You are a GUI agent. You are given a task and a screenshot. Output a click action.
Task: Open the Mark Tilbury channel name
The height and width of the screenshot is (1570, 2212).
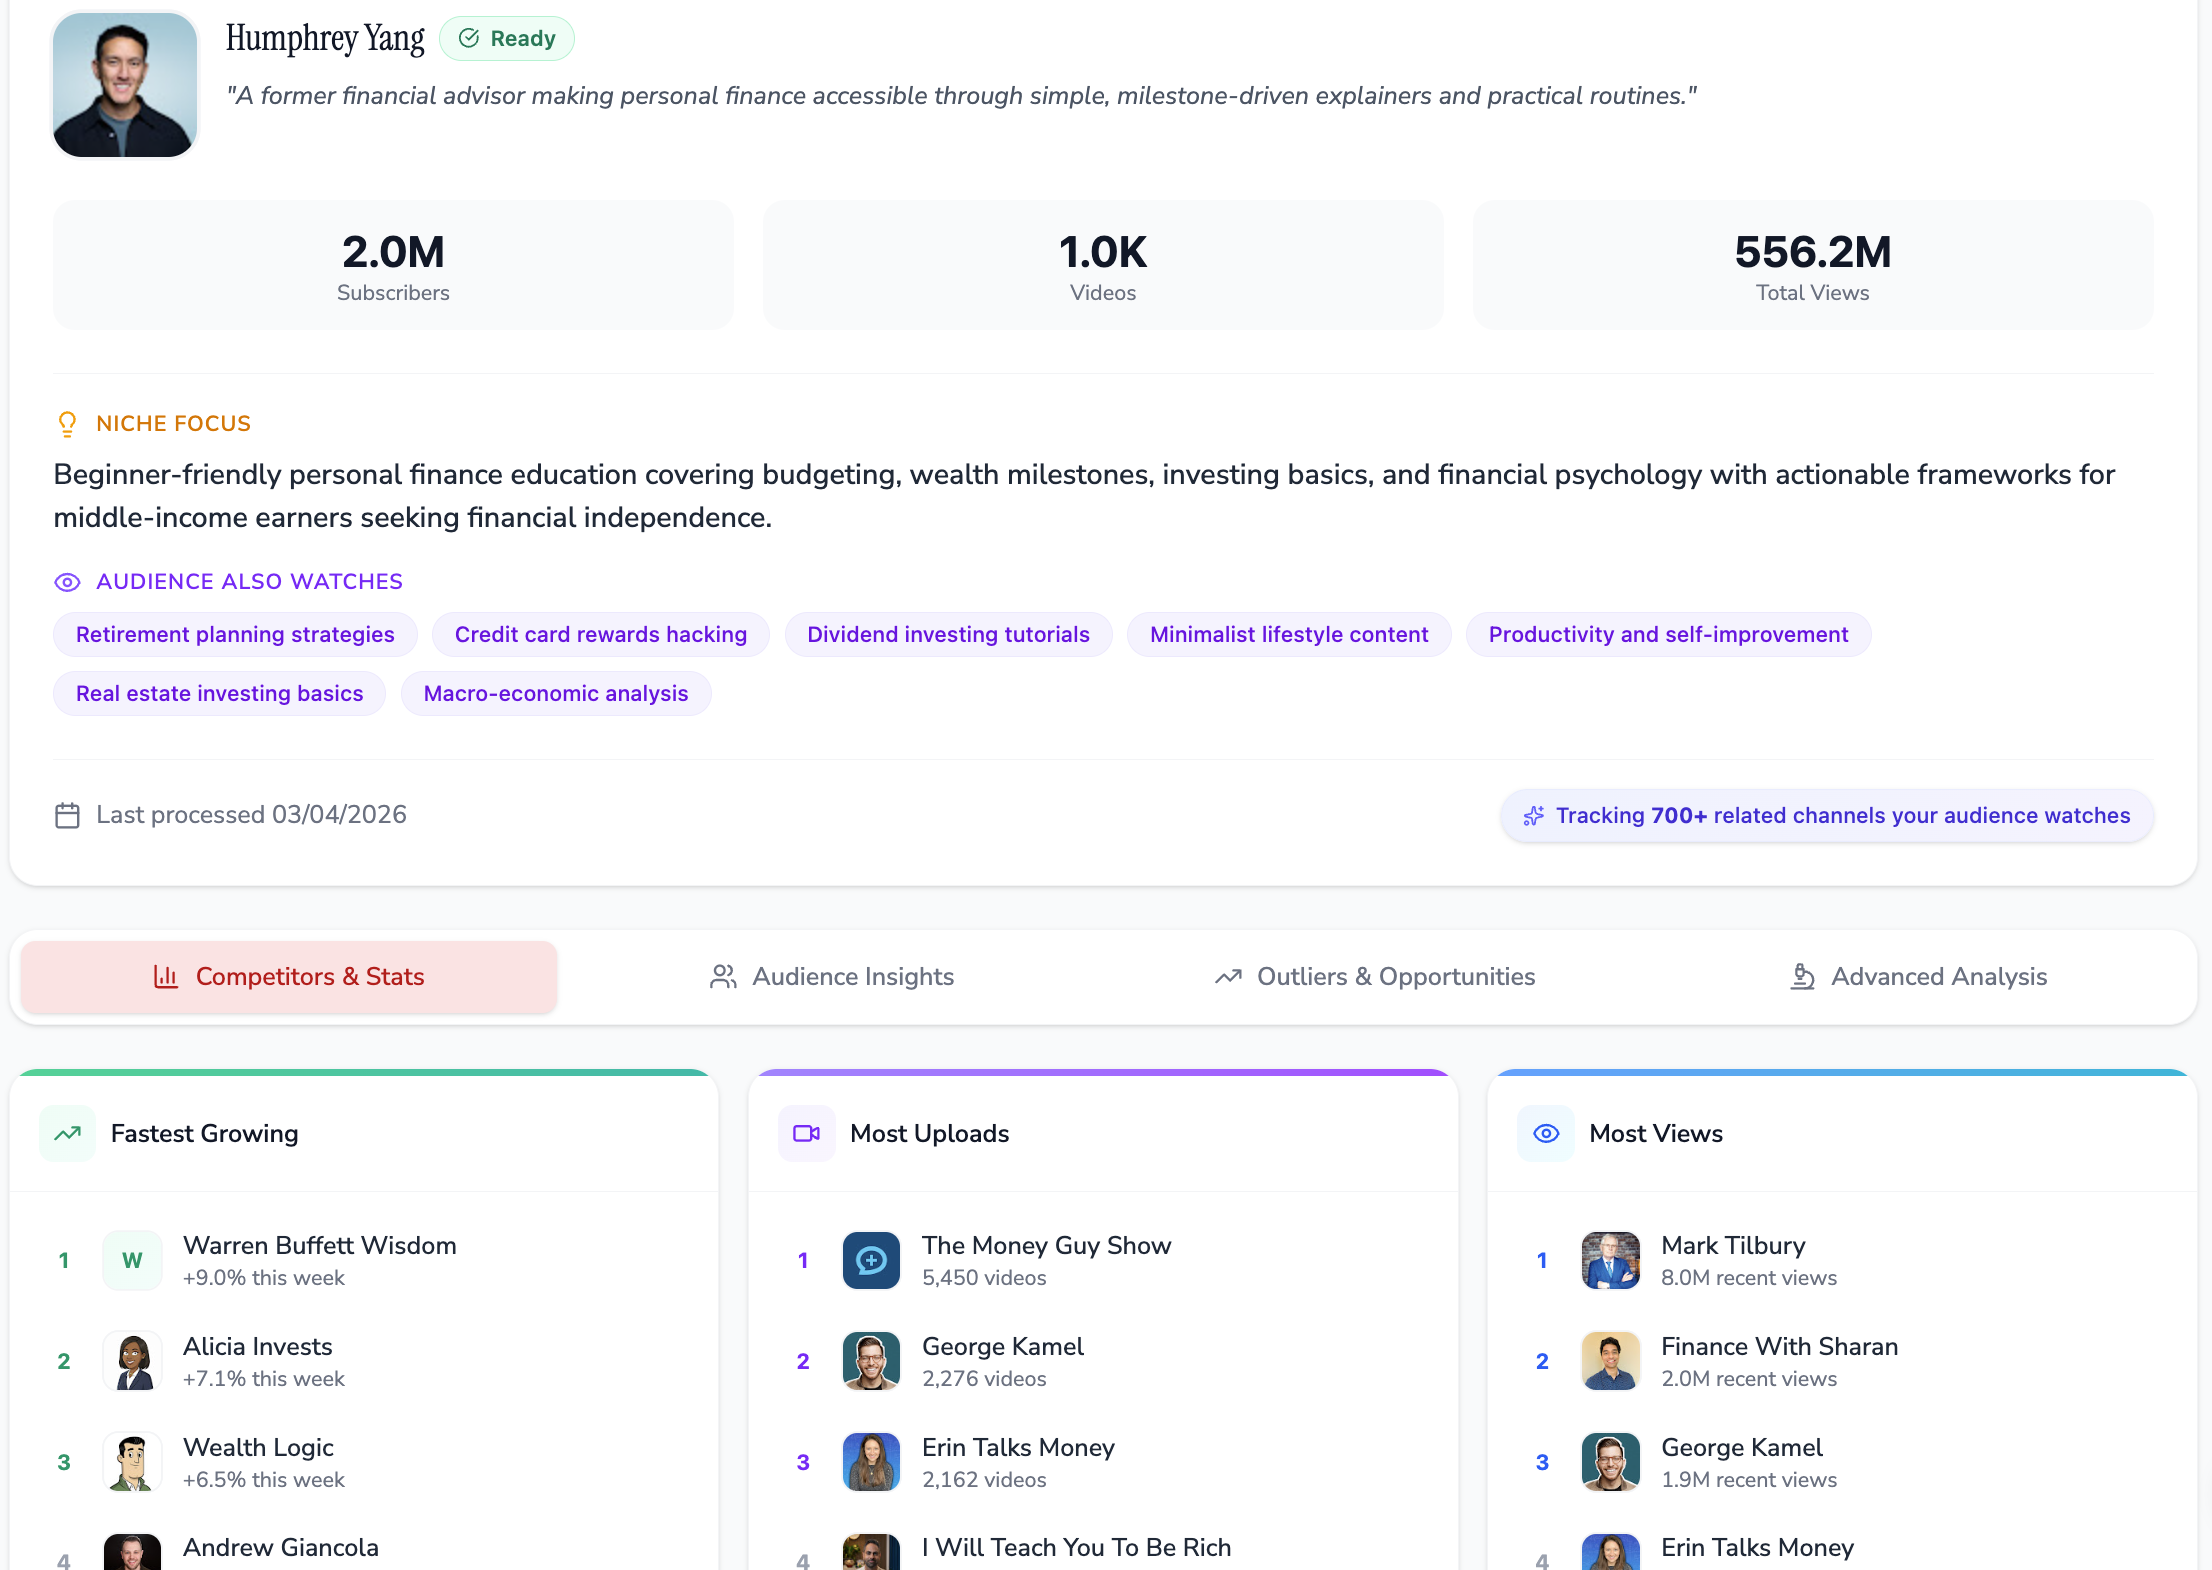1733,1245
